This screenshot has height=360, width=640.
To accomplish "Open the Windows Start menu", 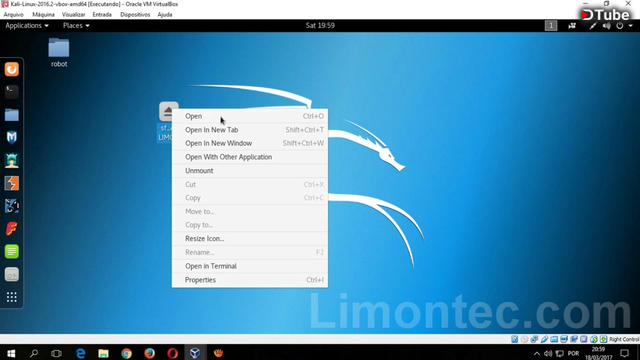I will click(11, 353).
